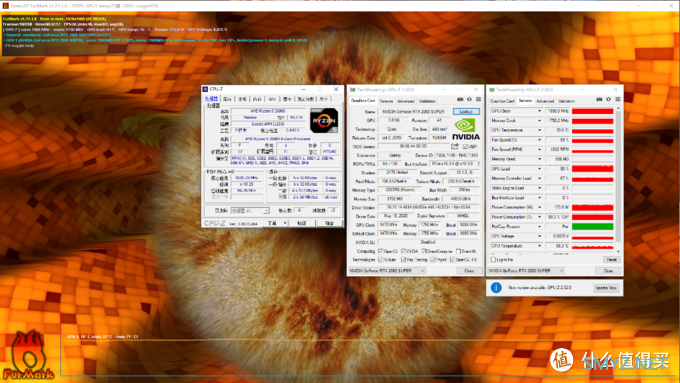Click FurMark title bar app icon
This screenshot has height=383, width=680.
(5, 6)
